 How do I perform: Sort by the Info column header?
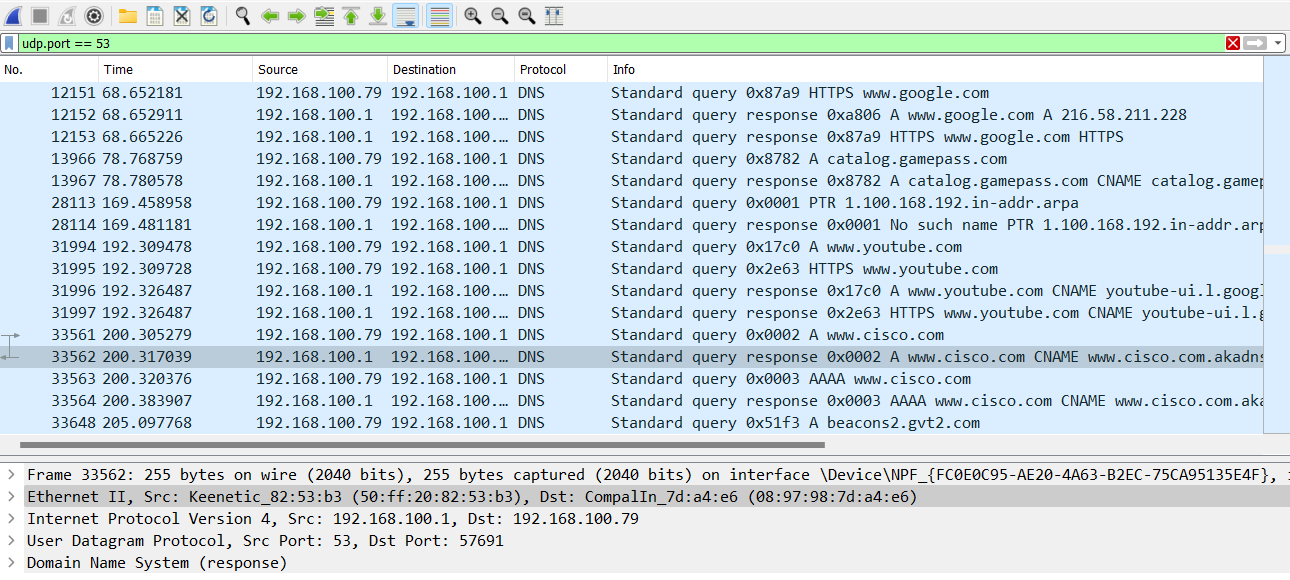[x=935, y=70]
